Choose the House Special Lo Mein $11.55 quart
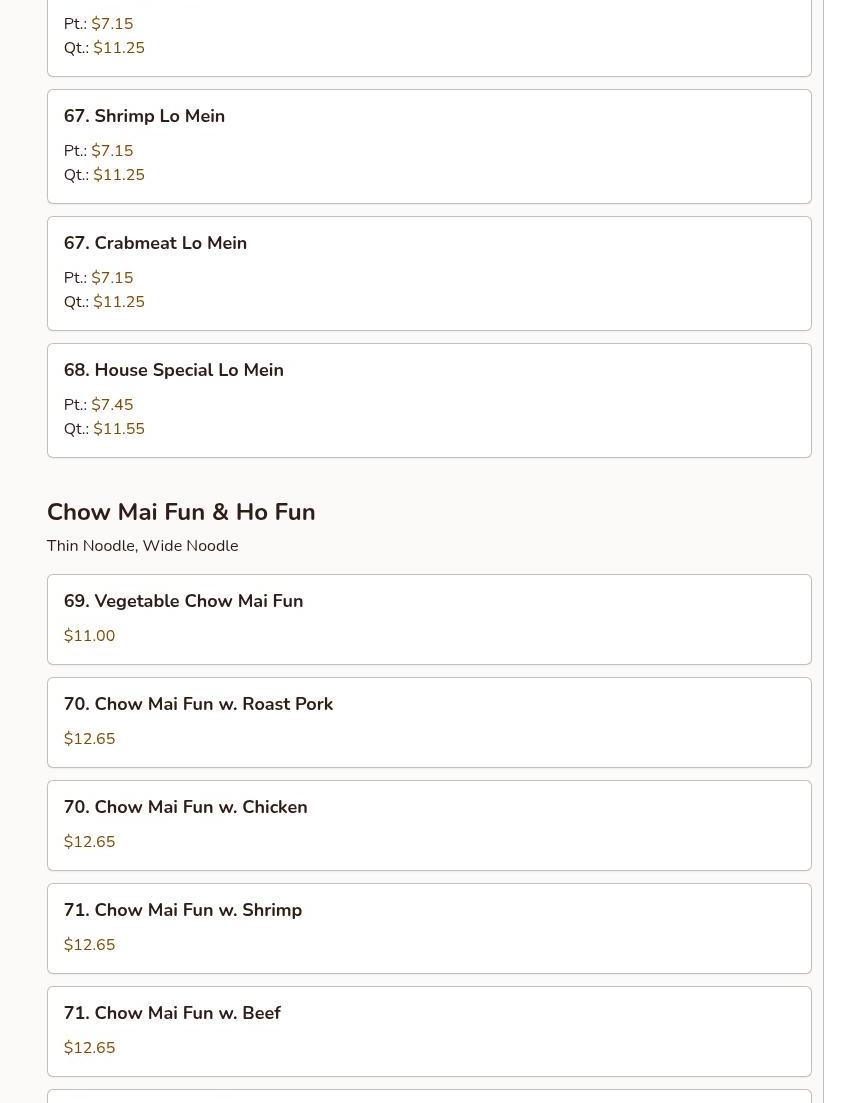Screen dimensions: 844x1103 119,429
